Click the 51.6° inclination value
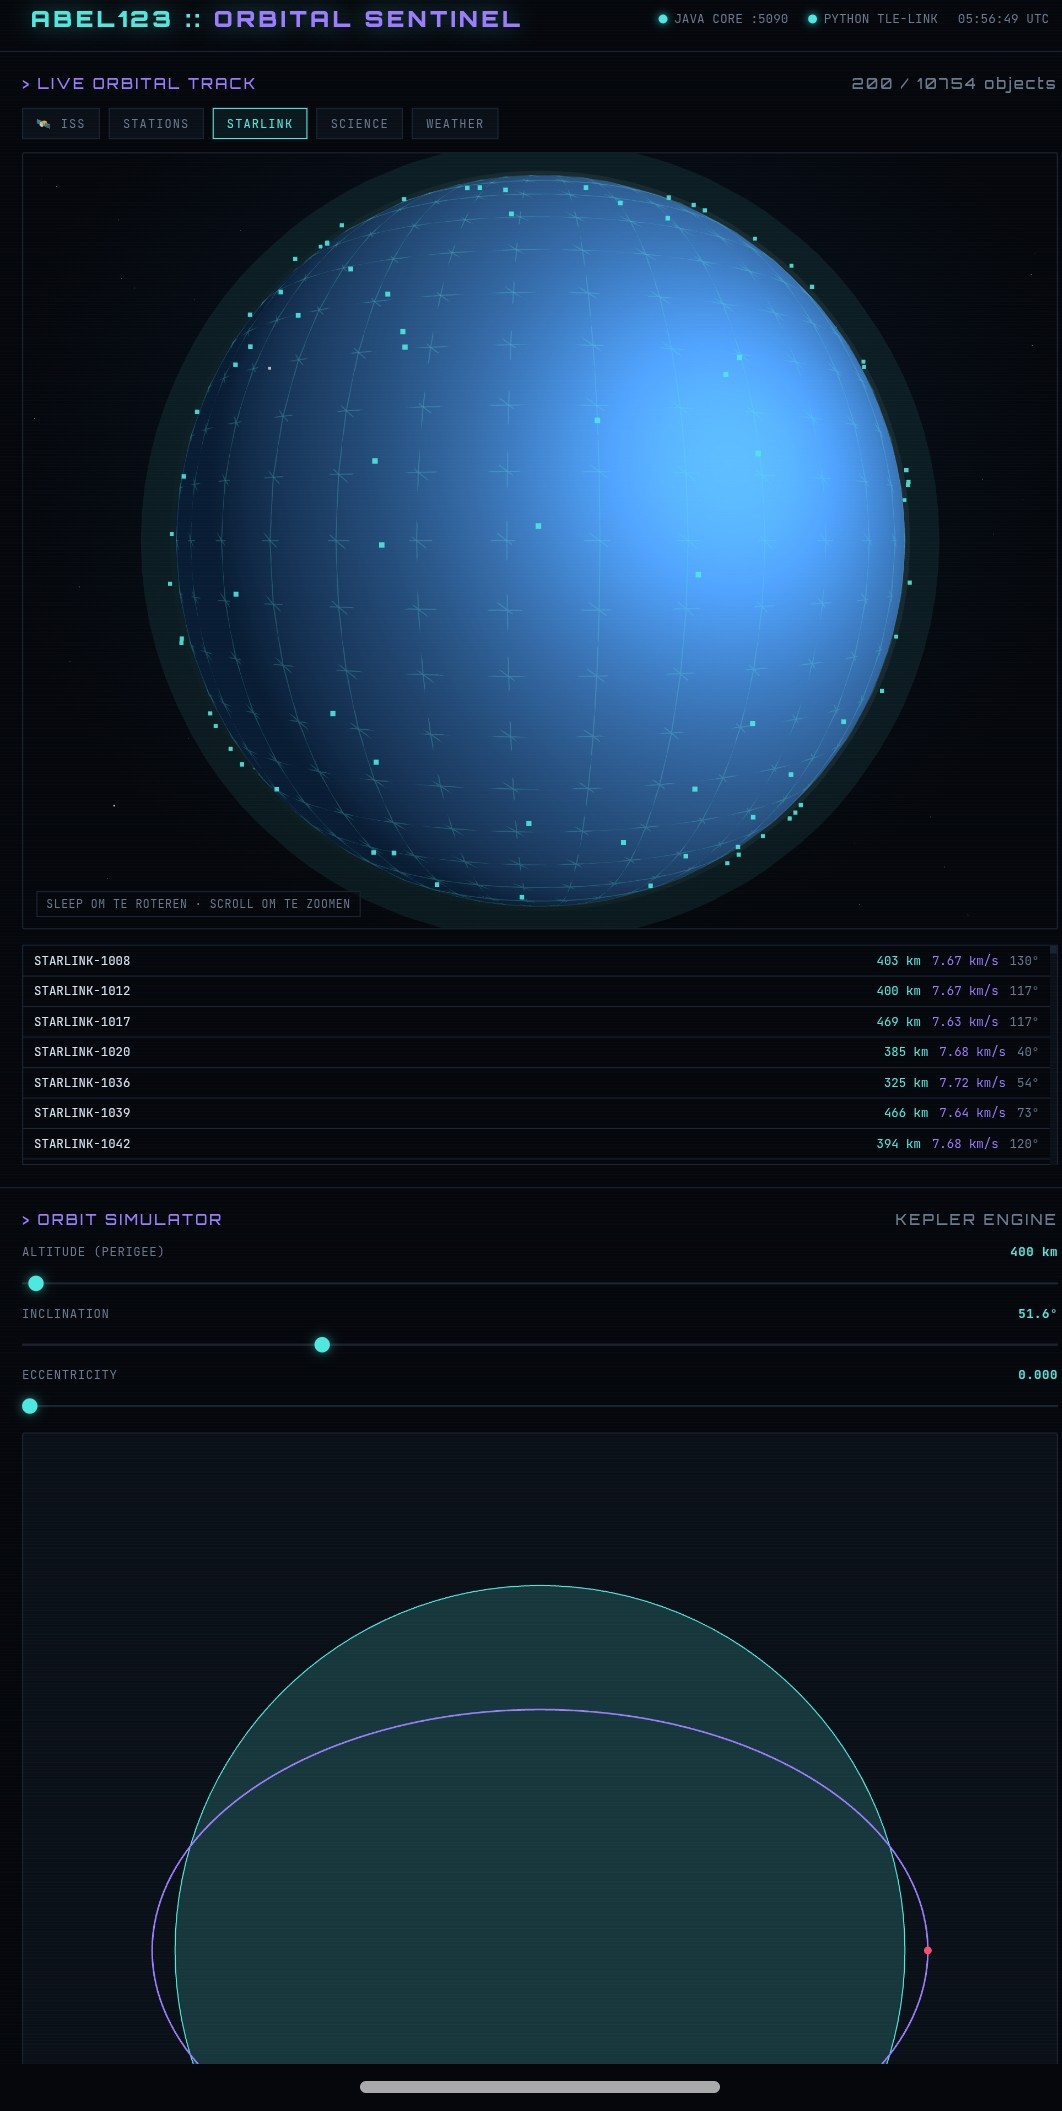The image size is (1062, 2111). tap(1037, 1314)
